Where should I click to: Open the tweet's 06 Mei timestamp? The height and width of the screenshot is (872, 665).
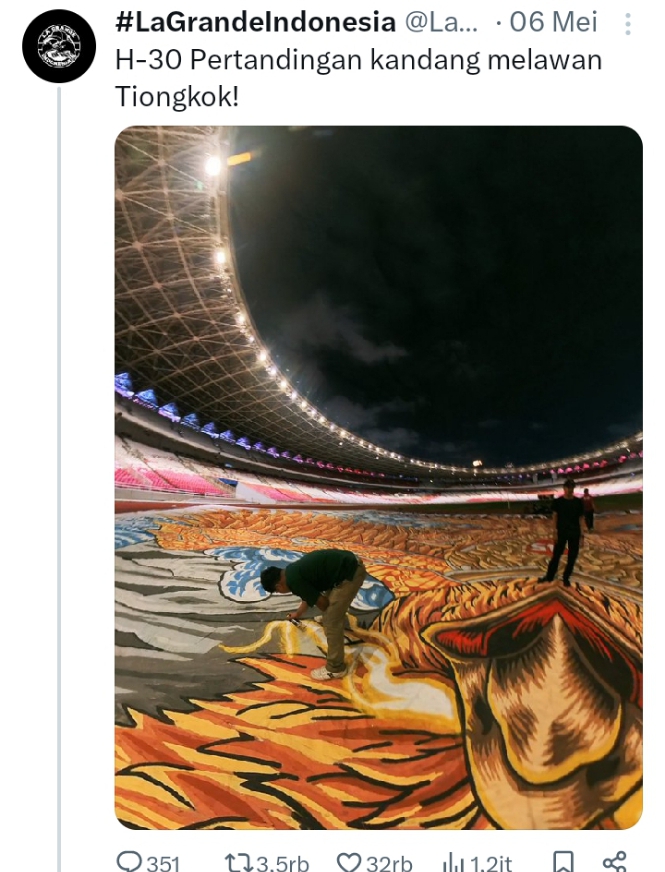pyautogui.click(x=554, y=23)
